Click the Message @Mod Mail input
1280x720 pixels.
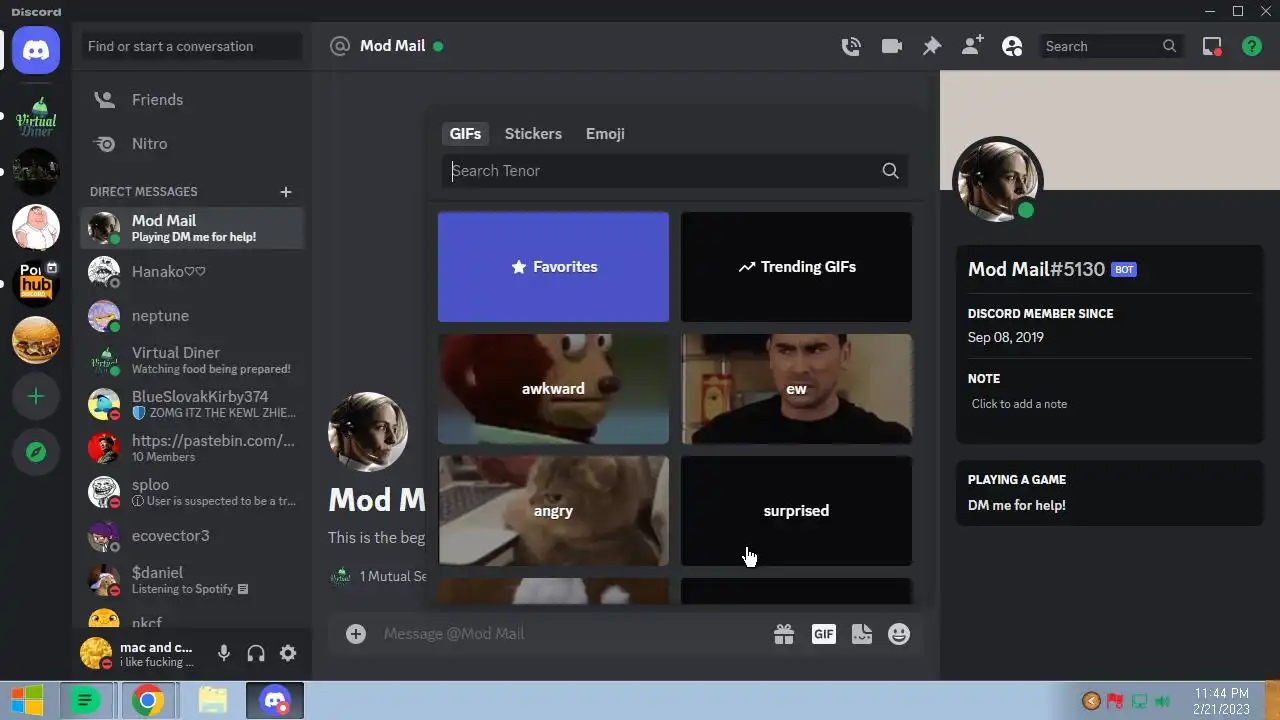[x=570, y=633]
